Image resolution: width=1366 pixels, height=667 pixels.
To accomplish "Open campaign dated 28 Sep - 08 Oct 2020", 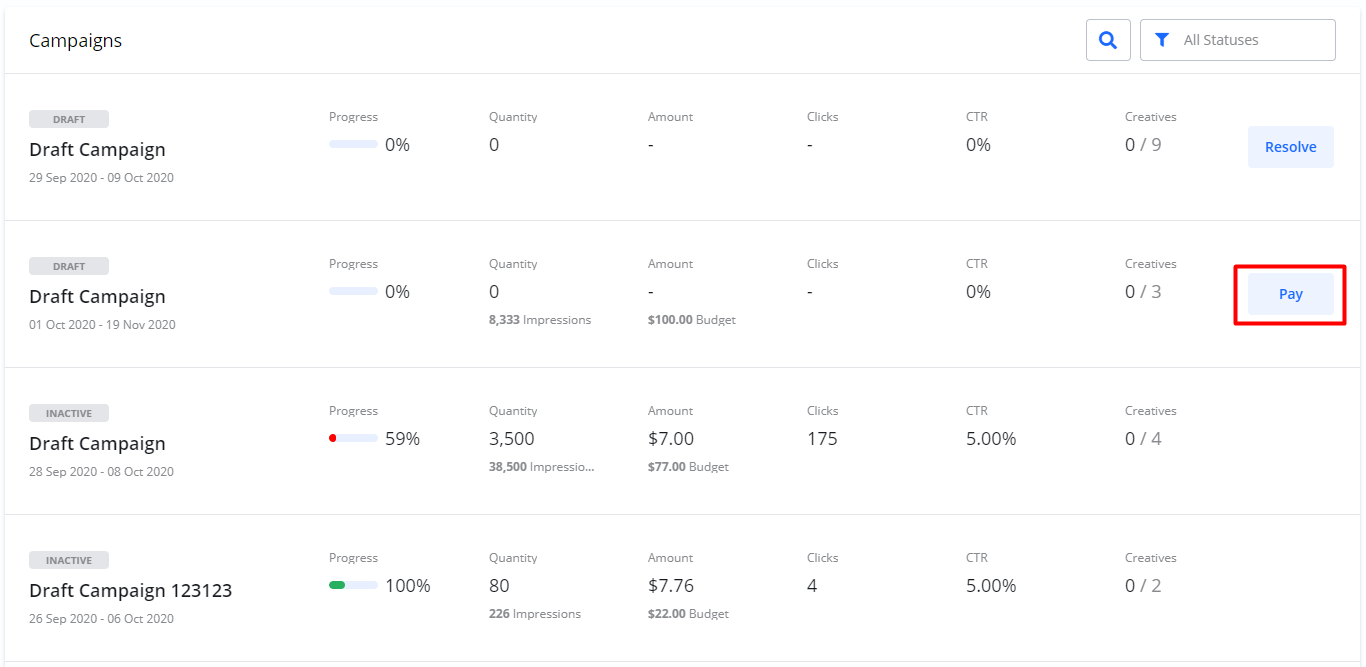I will point(97,444).
